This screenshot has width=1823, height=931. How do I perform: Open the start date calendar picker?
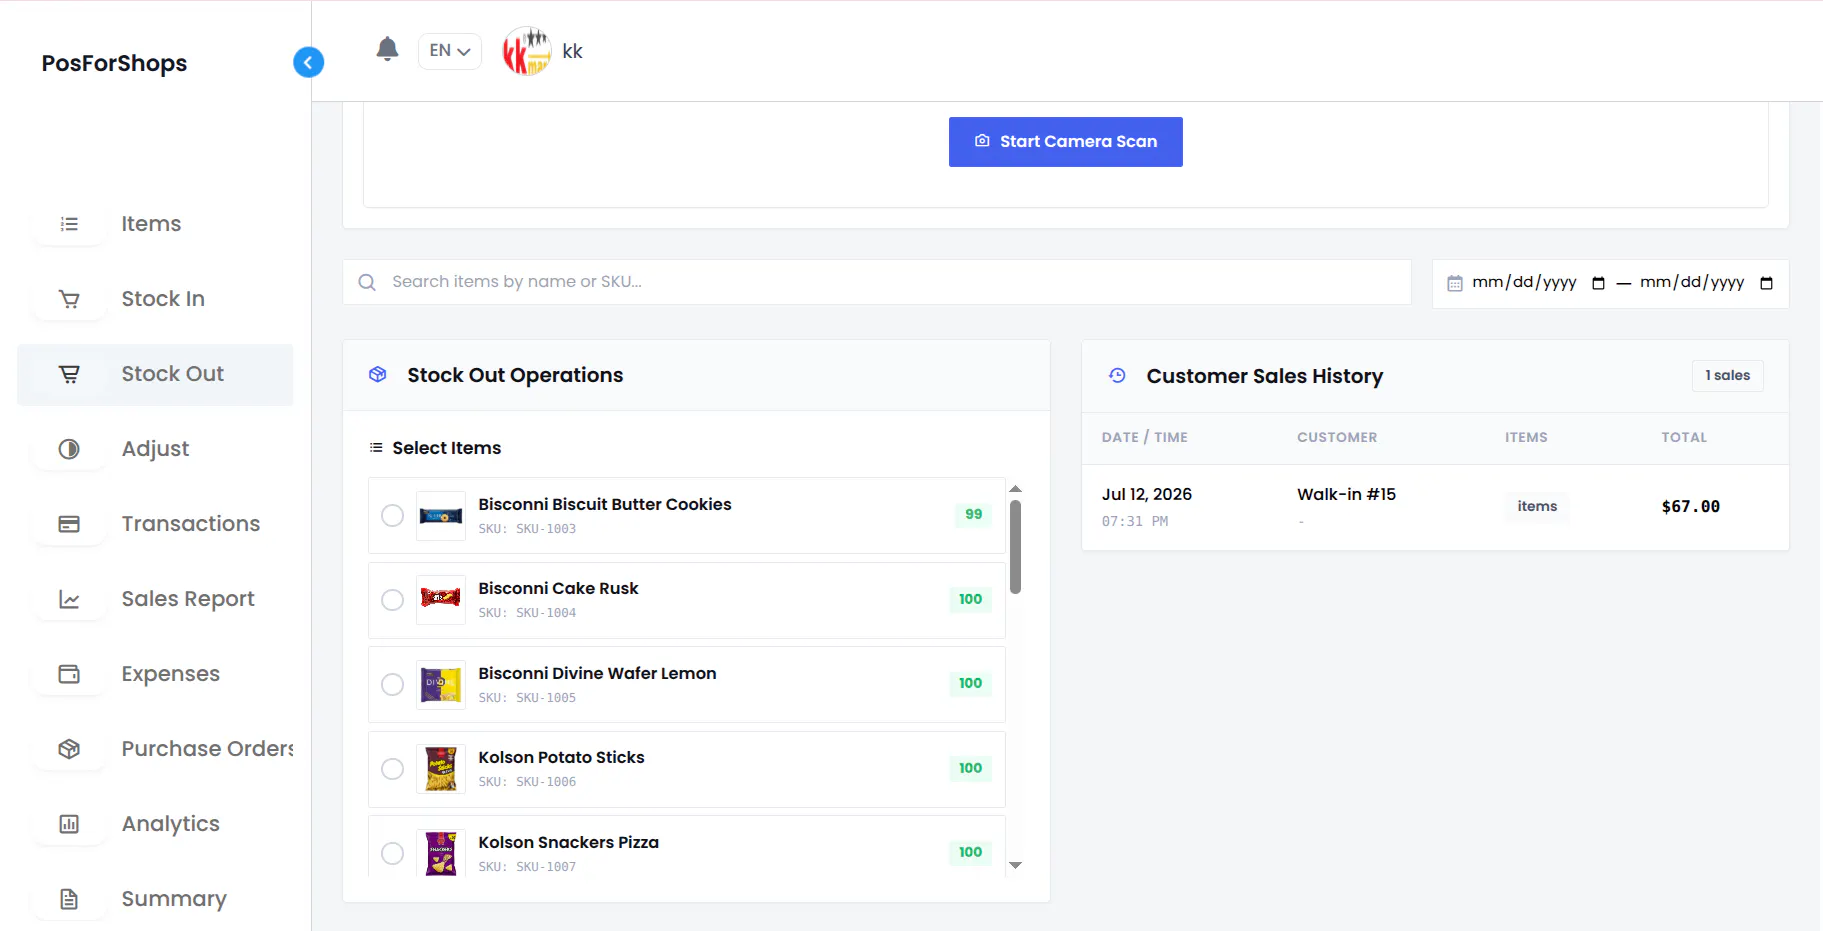pyautogui.click(x=1598, y=284)
